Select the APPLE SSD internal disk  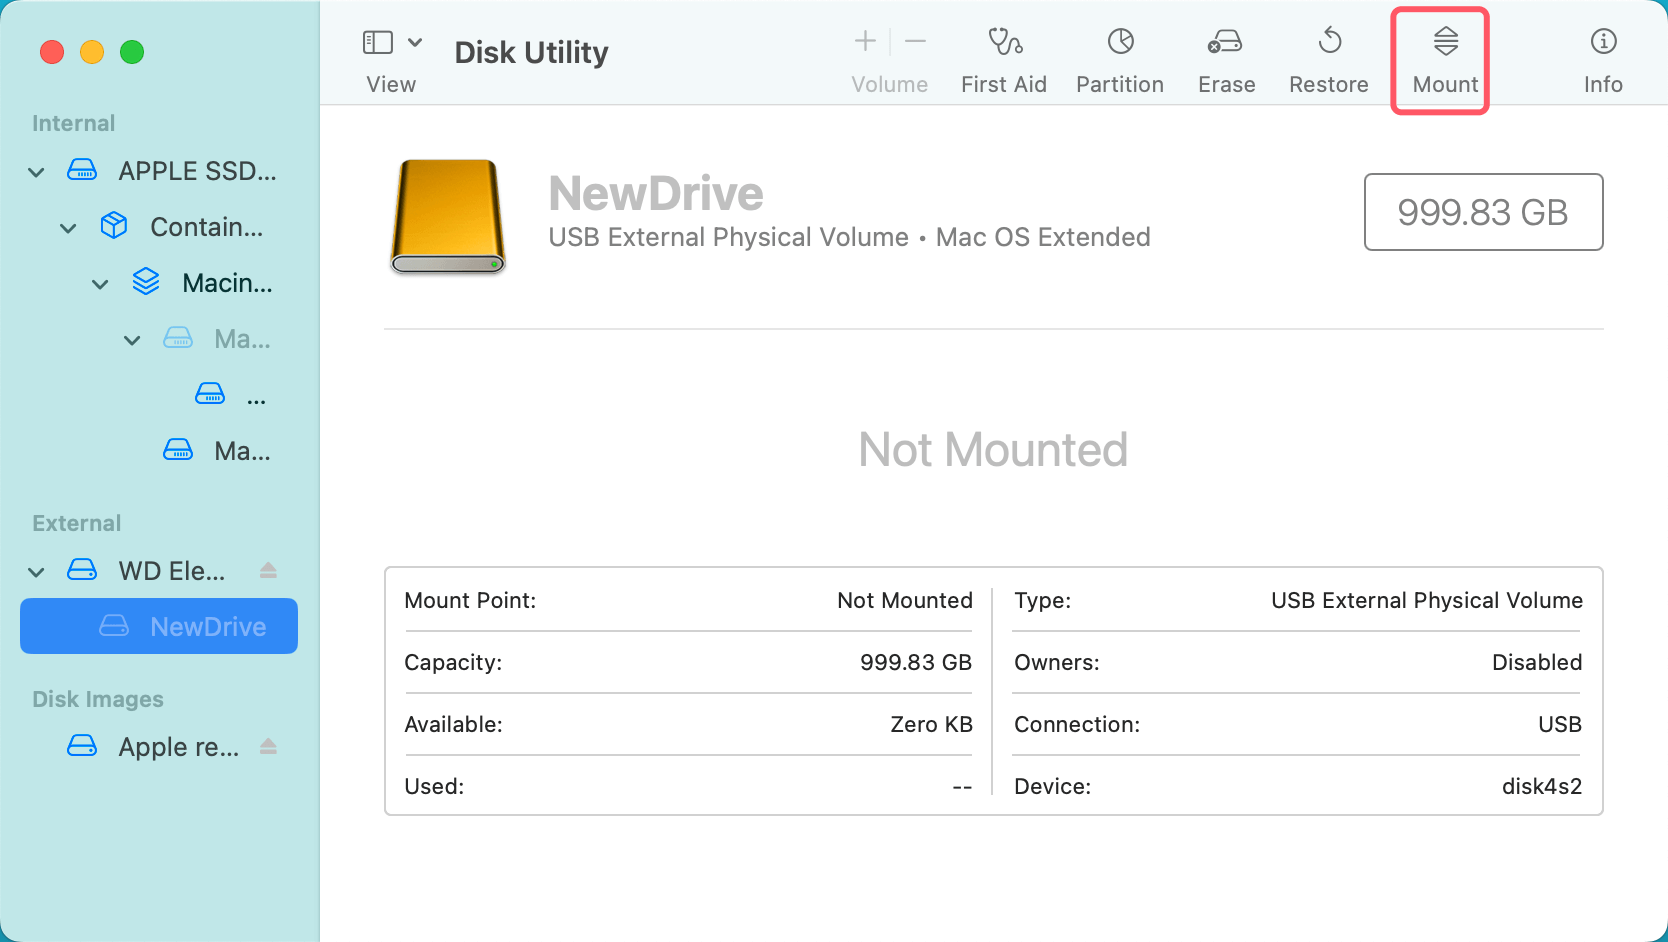pos(197,170)
